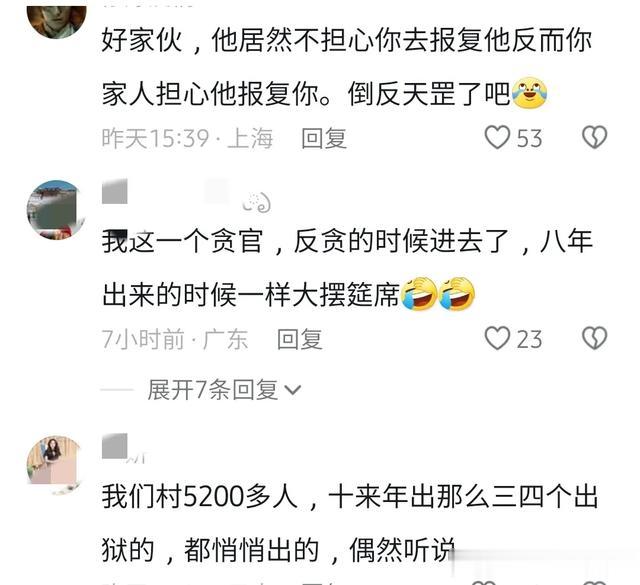Dislike the Guangdong comment via broken heart
The width and height of the screenshot is (640, 585).
(x=594, y=338)
